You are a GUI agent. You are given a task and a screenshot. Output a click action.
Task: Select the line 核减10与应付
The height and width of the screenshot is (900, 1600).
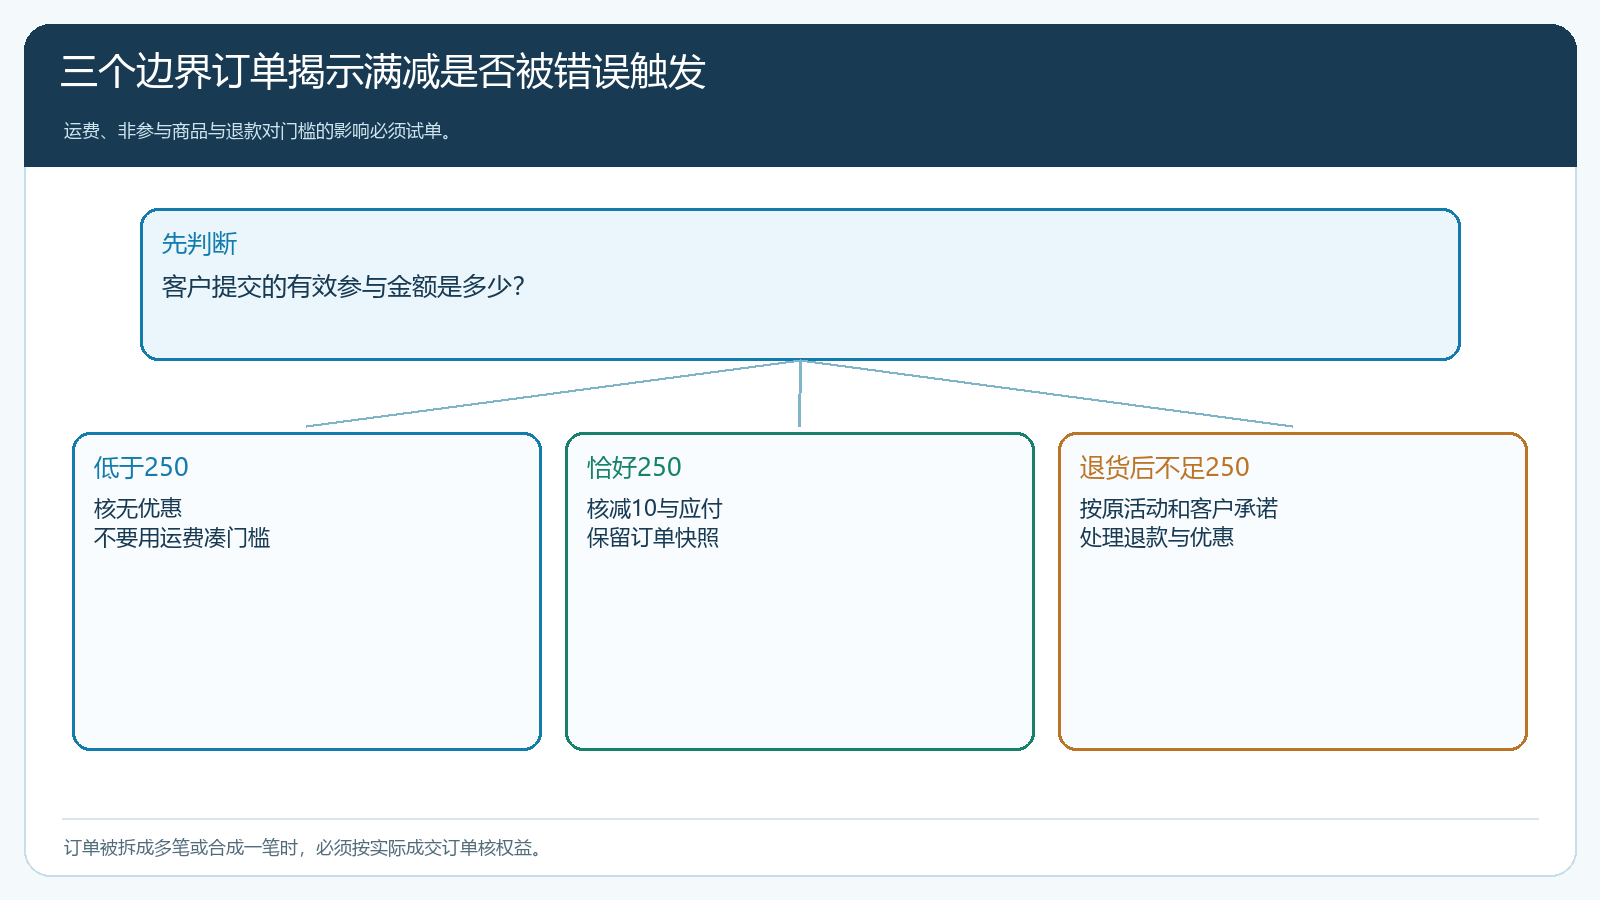point(654,508)
